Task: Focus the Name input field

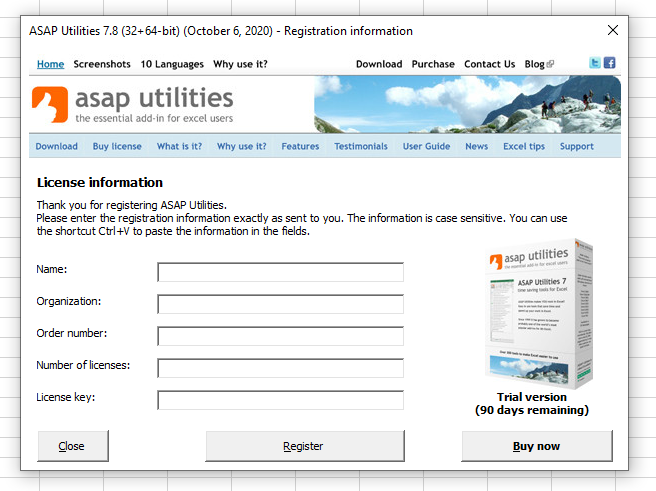Action: tap(280, 272)
